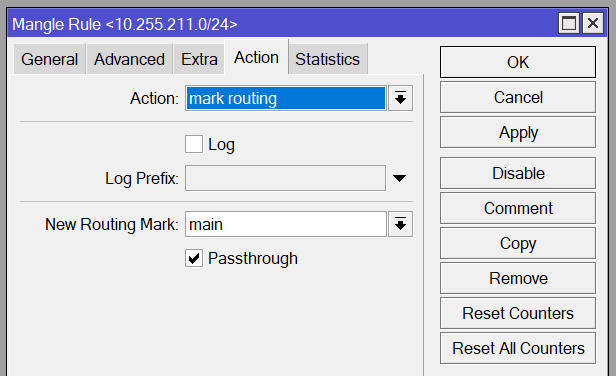Image resolution: width=616 pixels, height=376 pixels.
Task: Remove the mangle rule
Action: [x=518, y=278]
